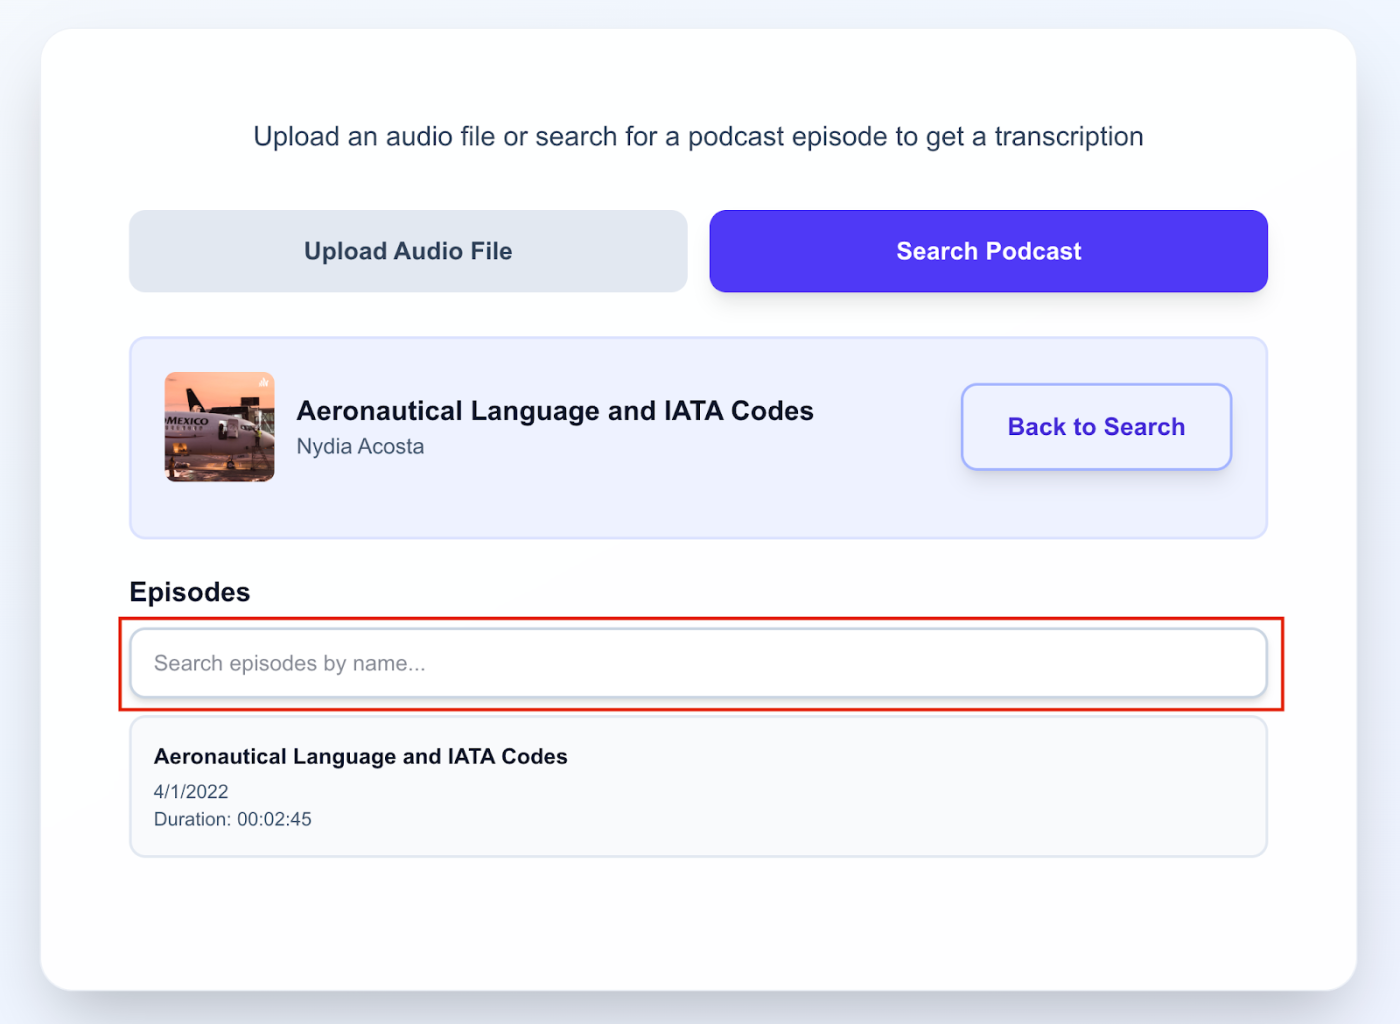The height and width of the screenshot is (1024, 1400).
Task: Click the transcription instructions text
Action: (x=697, y=136)
